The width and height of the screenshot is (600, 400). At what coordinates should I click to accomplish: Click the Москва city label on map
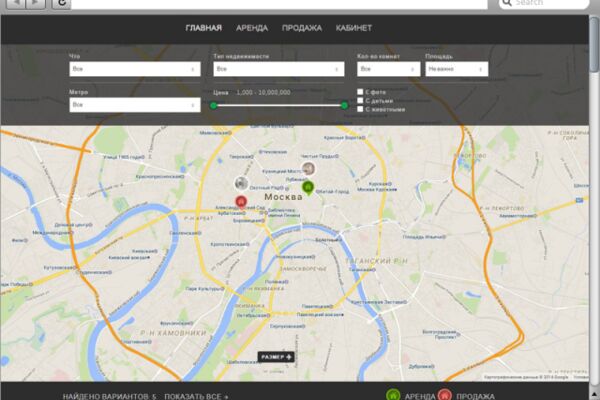[283, 197]
